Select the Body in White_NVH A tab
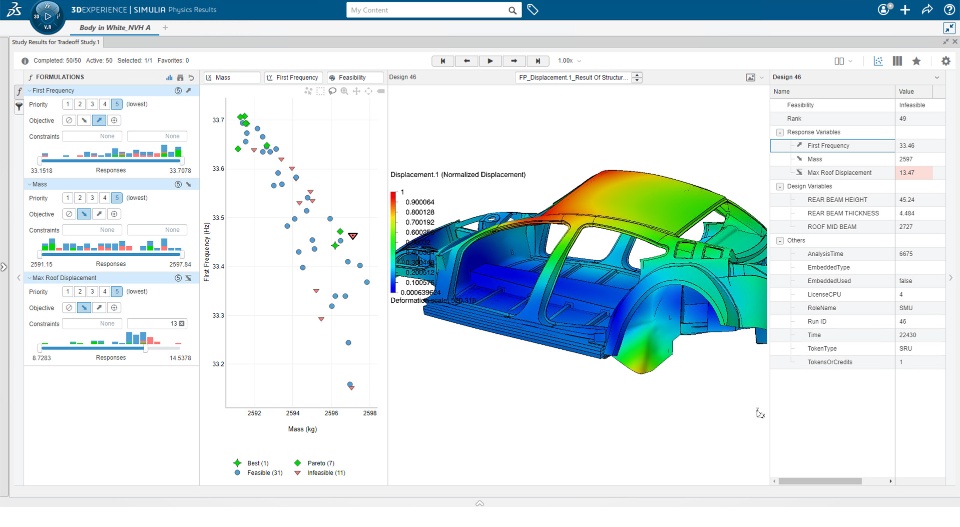The width and height of the screenshot is (960, 527). pyautogui.click(x=114, y=28)
